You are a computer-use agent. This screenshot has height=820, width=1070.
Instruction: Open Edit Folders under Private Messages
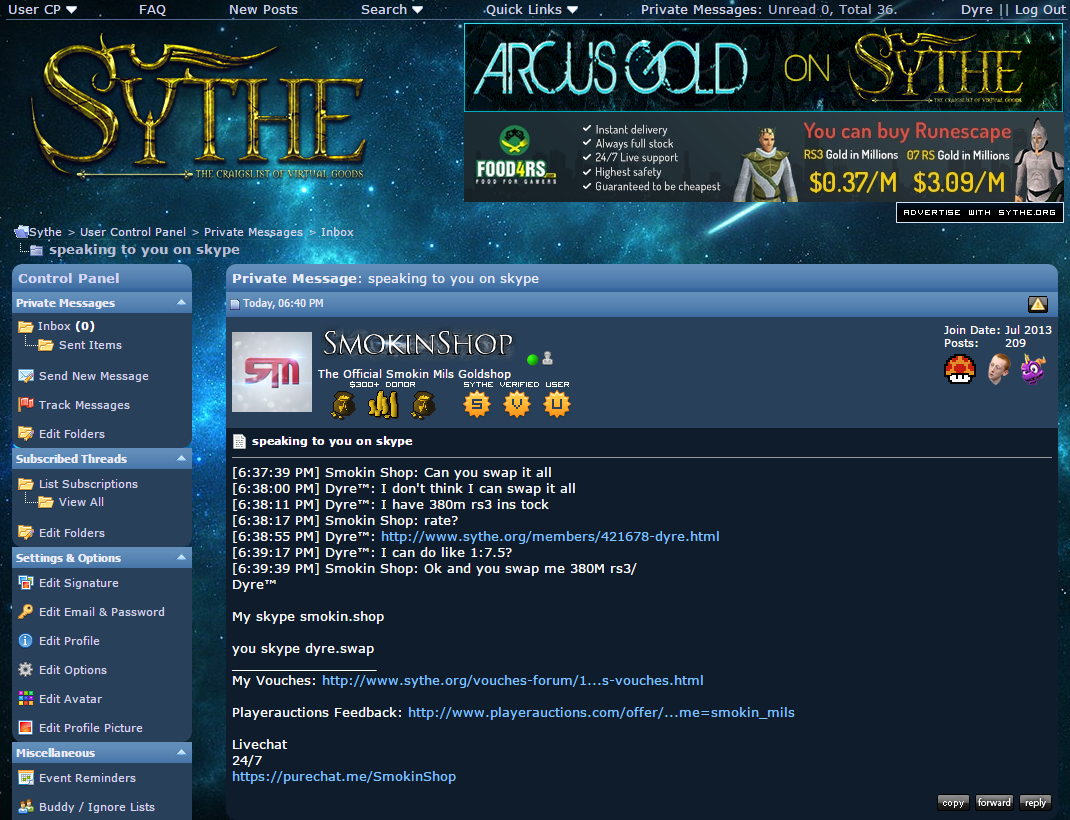(72, 434)
